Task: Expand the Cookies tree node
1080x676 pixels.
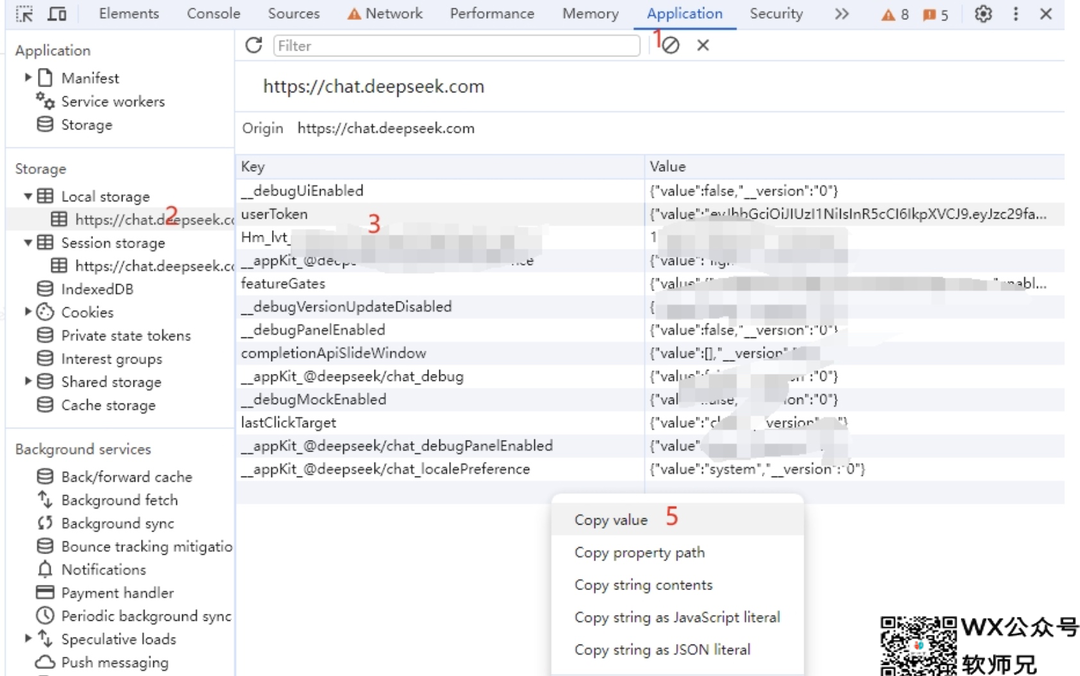Action: tap(28, 311)
